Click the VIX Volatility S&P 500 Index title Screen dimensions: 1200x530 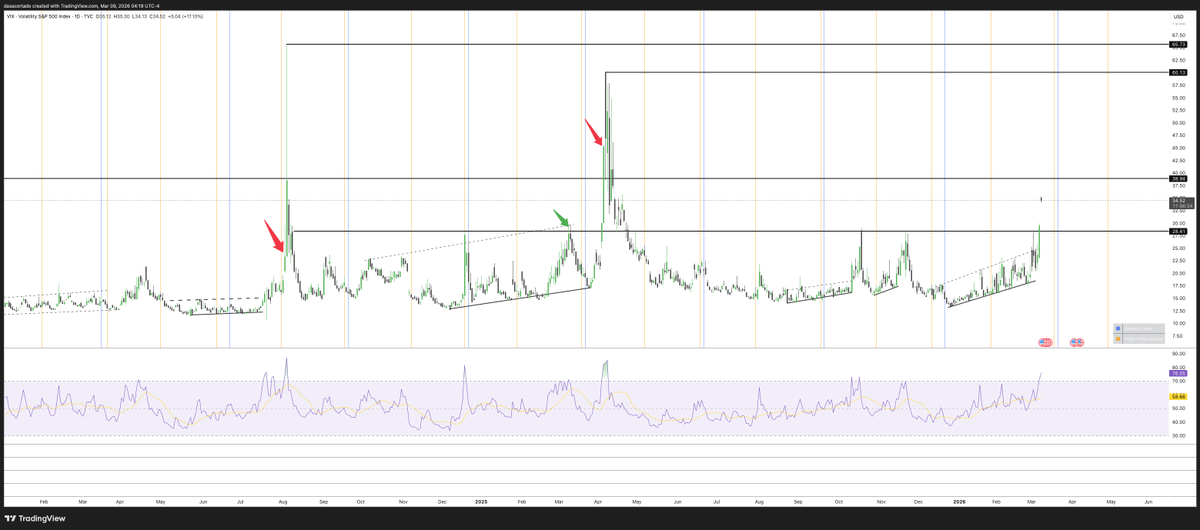point(39,16)
